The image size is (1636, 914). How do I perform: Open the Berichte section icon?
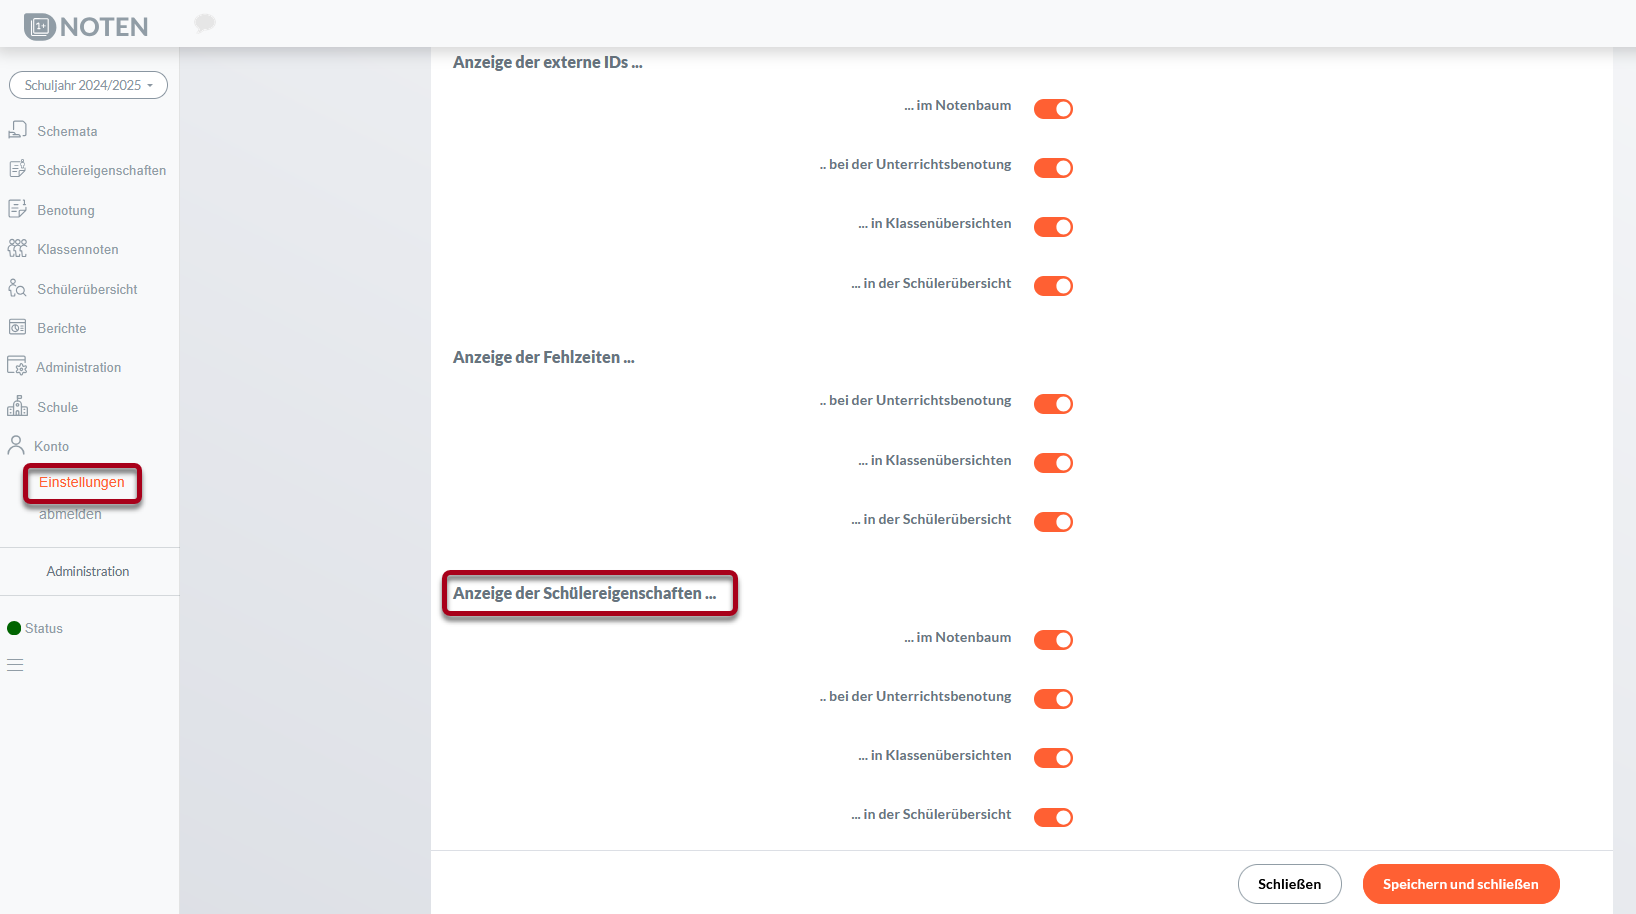click(x=18, y=326)
